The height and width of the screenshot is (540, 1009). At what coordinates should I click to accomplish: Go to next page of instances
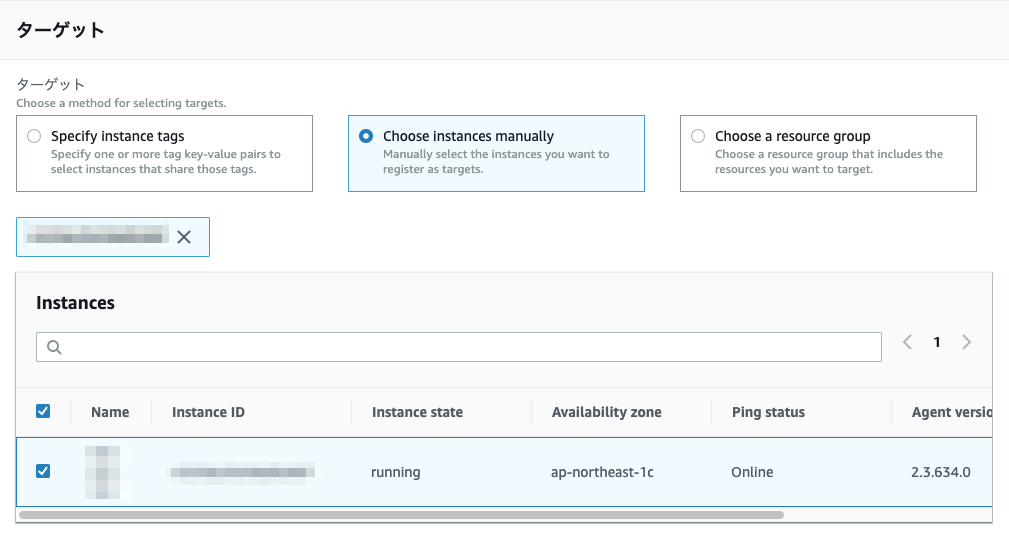(x=966, y=342)
